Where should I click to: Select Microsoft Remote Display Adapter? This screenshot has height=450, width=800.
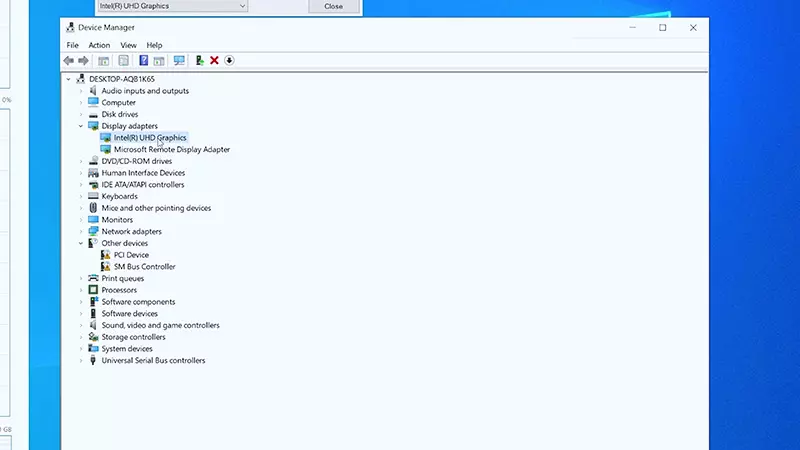click(172, 149)
